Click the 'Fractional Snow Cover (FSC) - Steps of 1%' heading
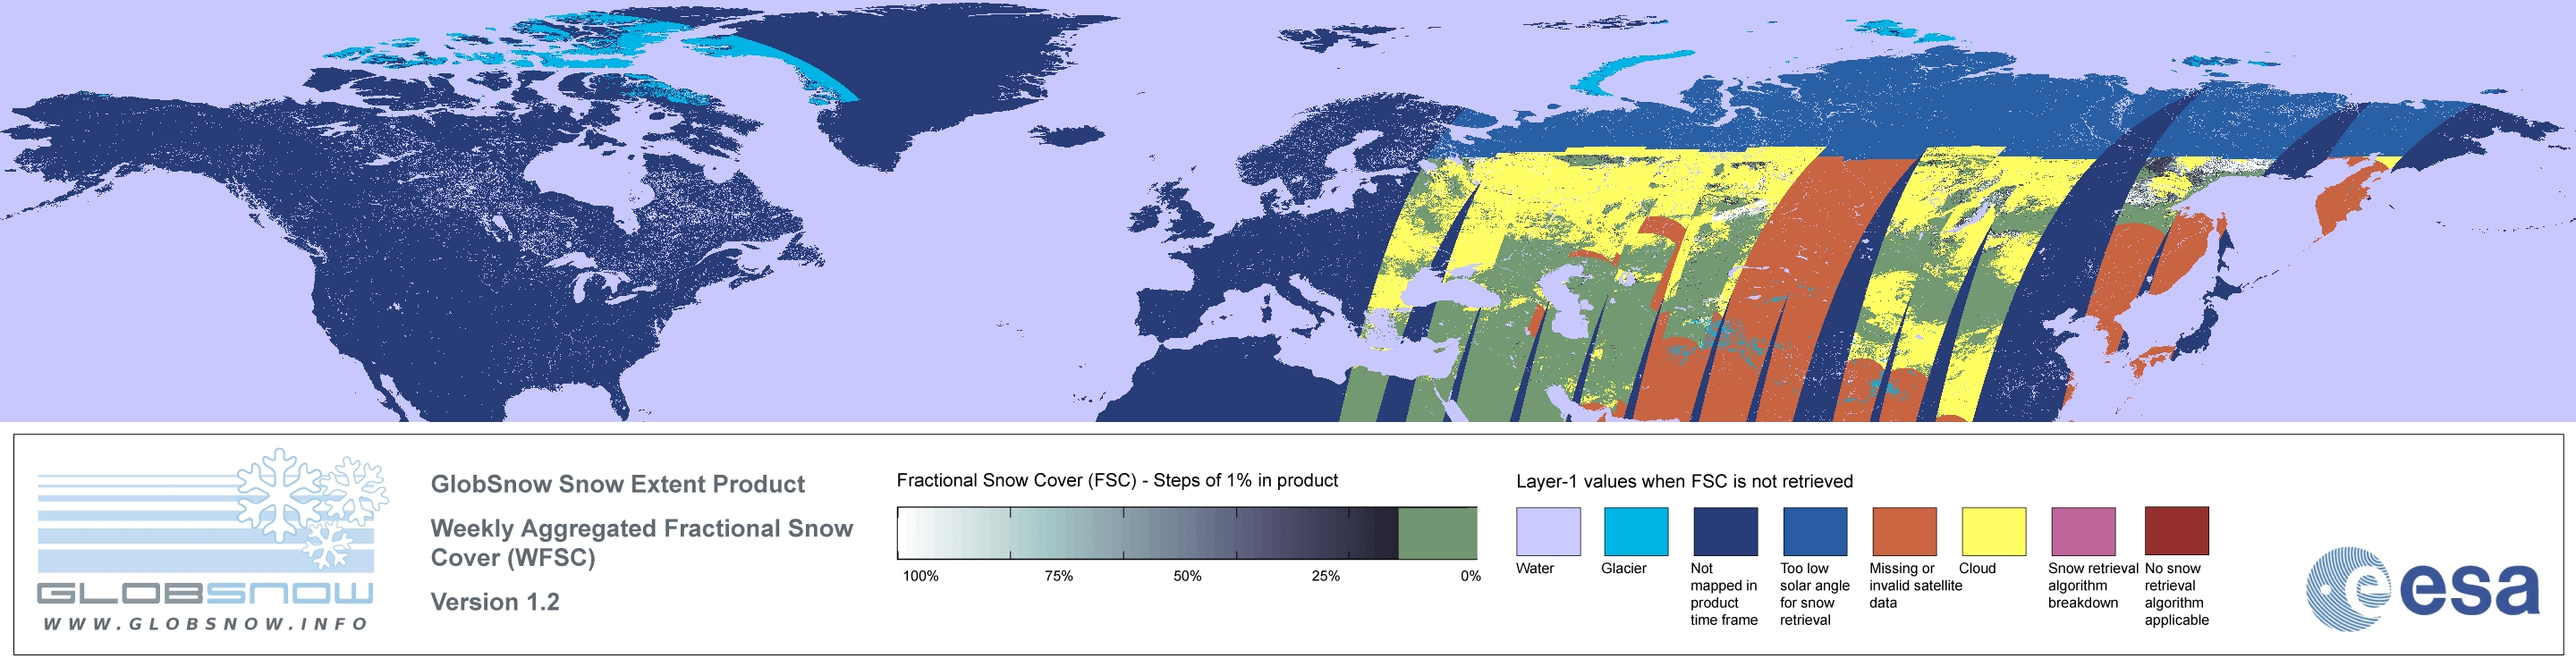Image resolution: width=2576 pixels, height=667 pixels. point(1117,480)
